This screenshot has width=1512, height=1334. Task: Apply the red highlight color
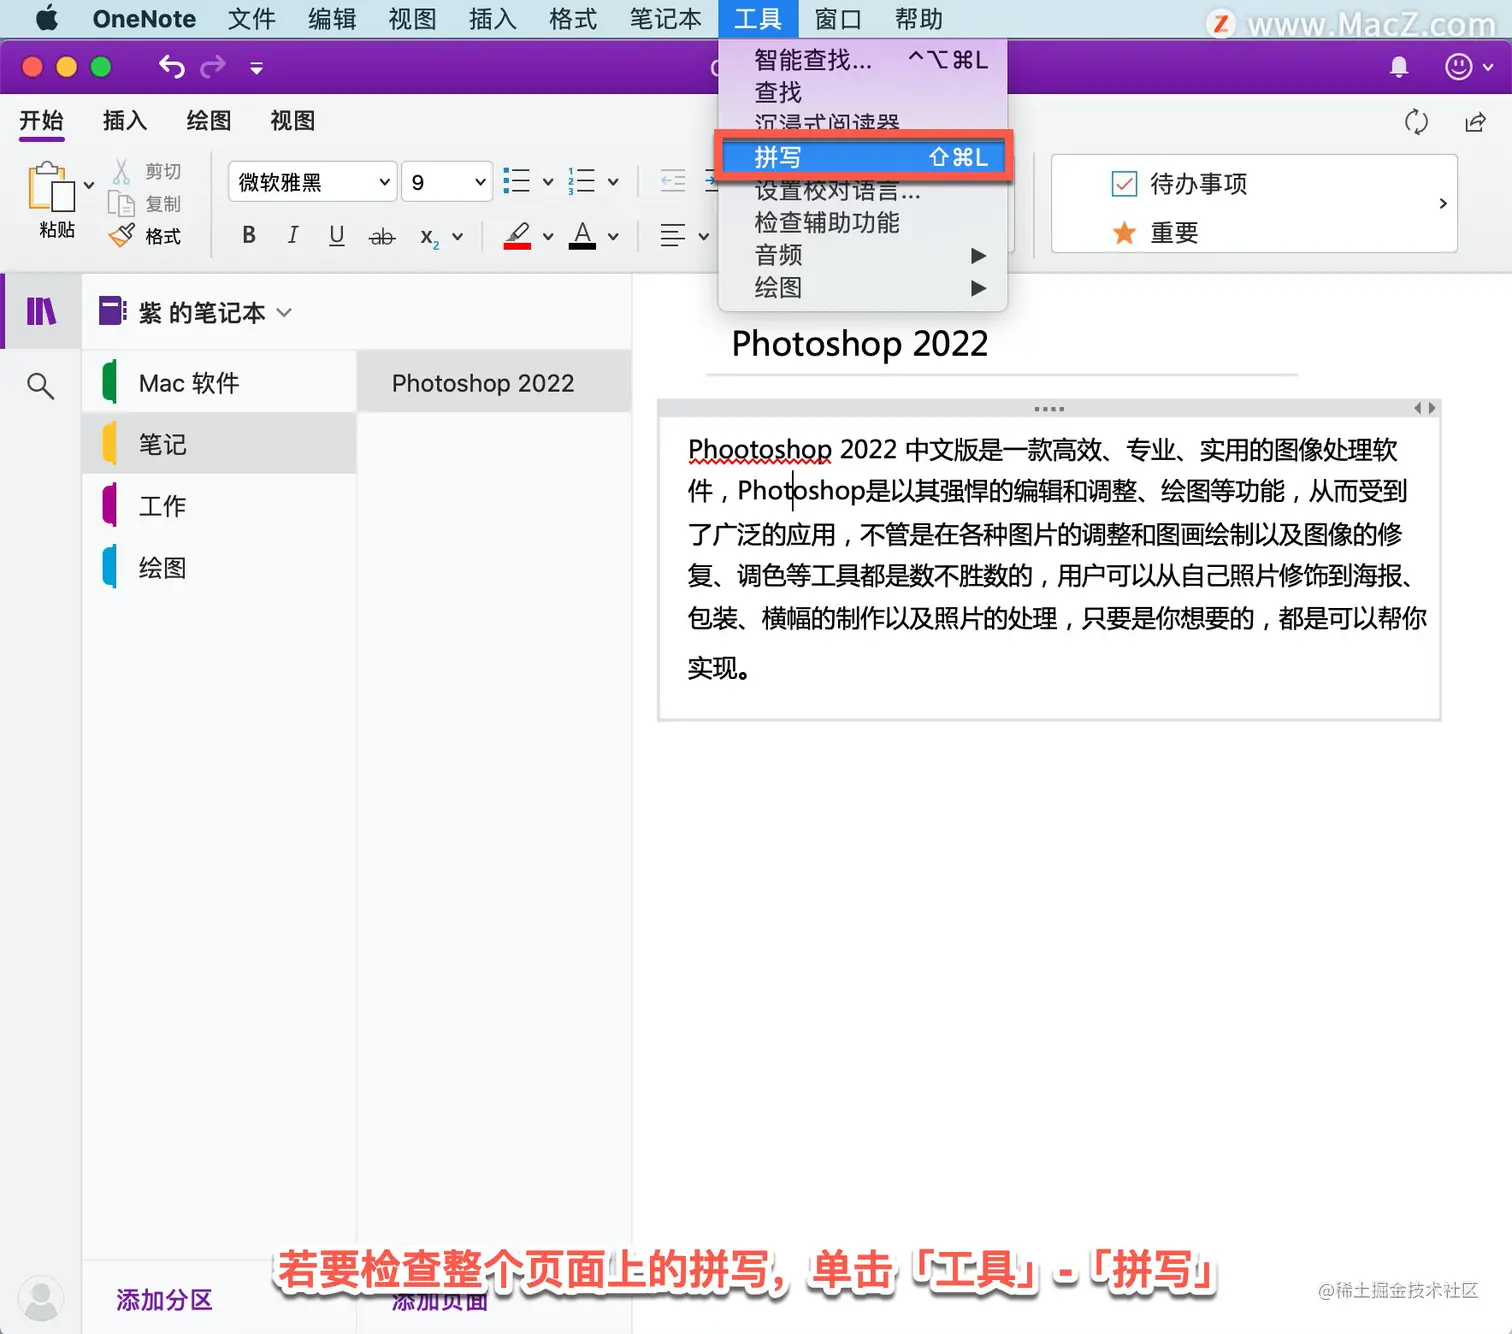point(517,235)
